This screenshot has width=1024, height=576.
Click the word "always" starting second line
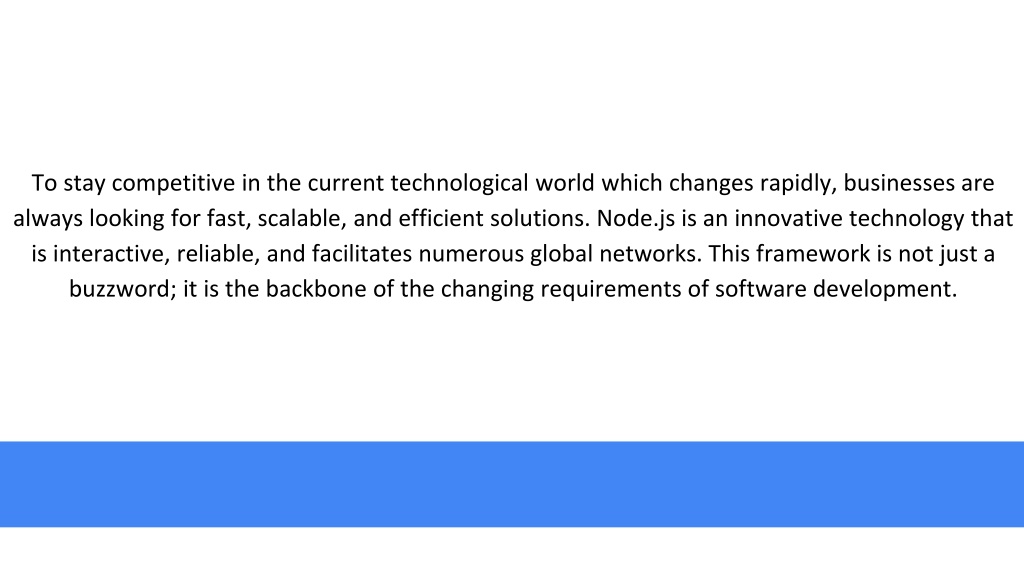[48, 218]
